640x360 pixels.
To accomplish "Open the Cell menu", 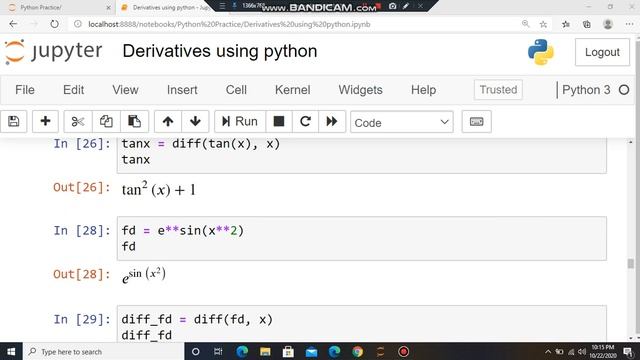I will (236, 90).
